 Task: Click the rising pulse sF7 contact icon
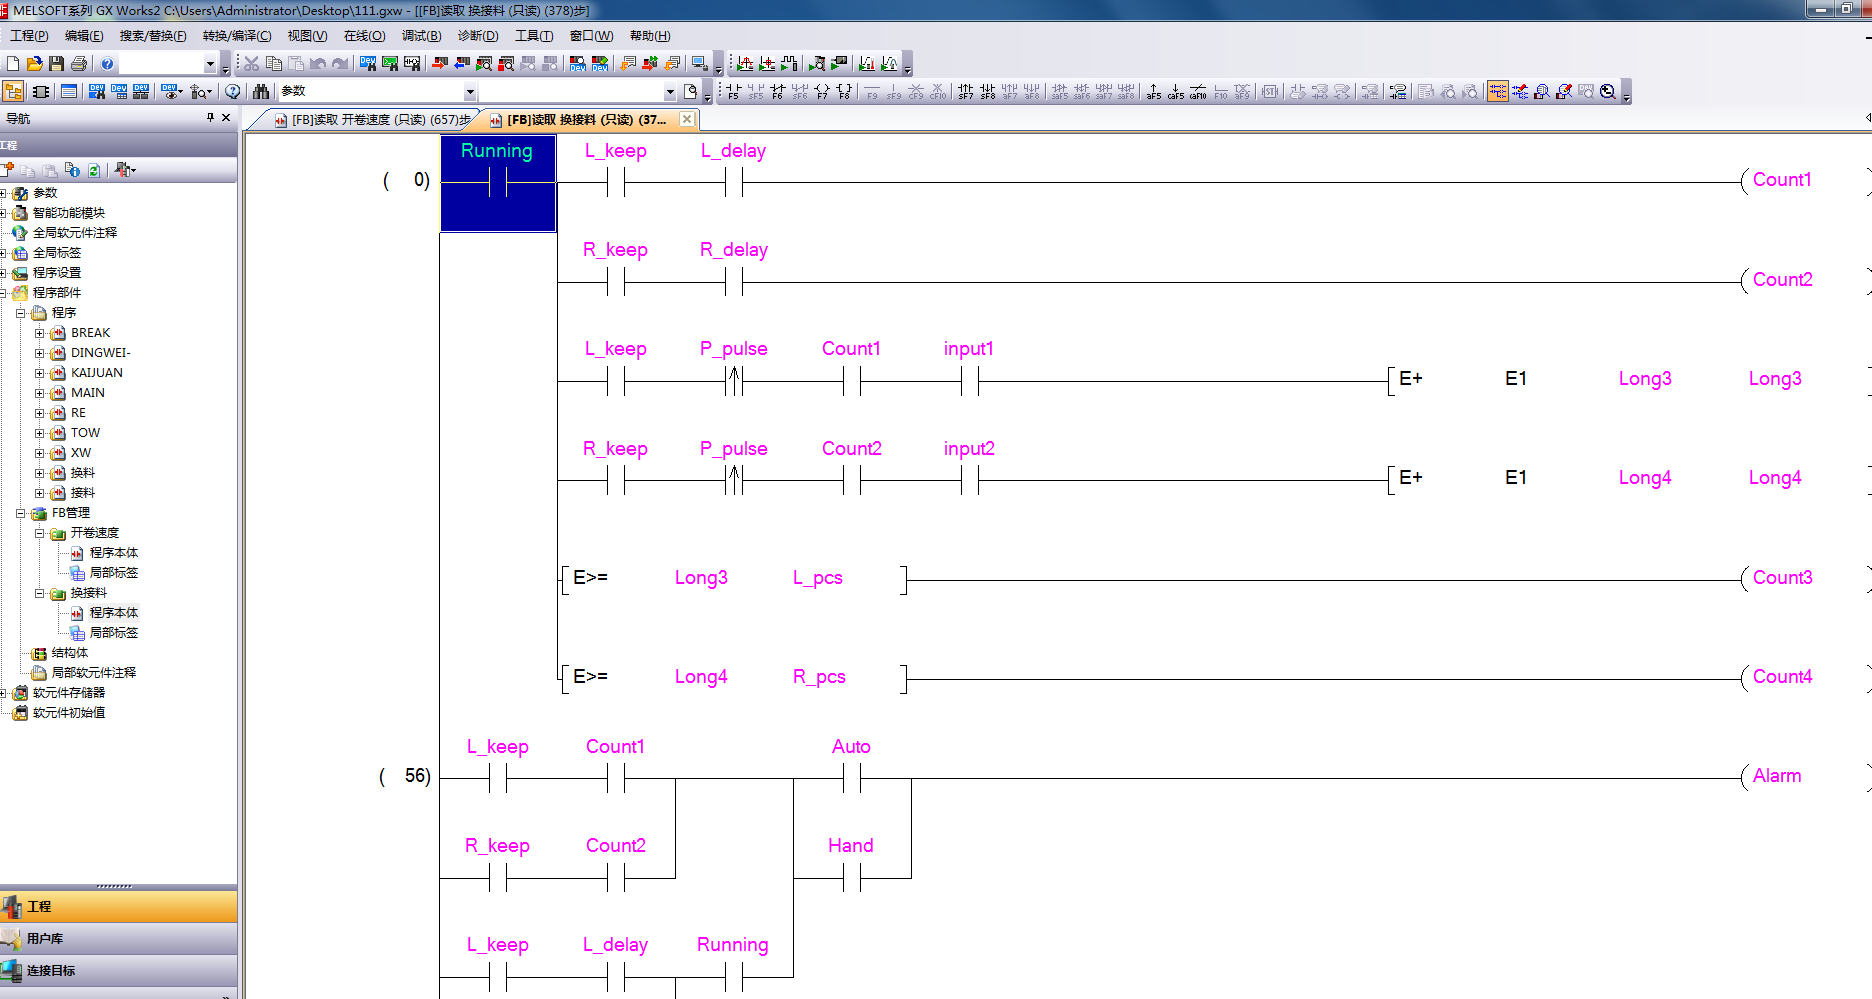tap(966, 92)
